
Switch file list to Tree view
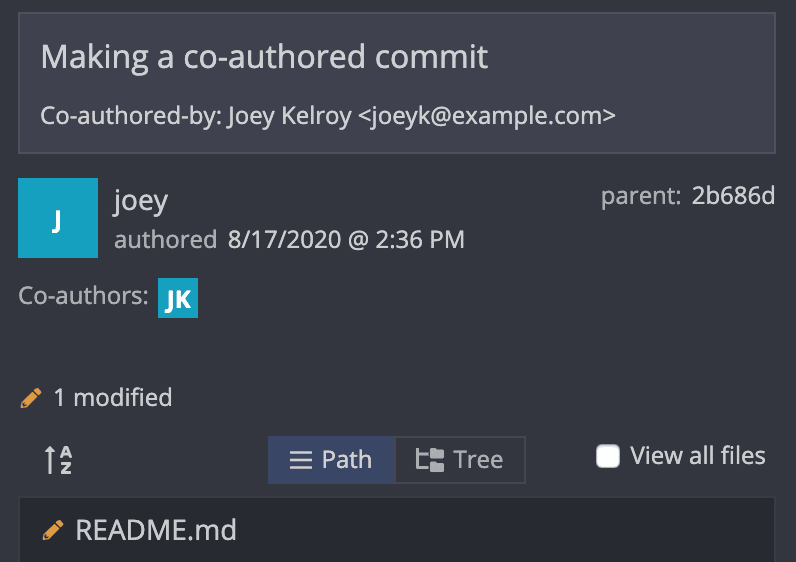pyautogui.click(x=460, y=460)
